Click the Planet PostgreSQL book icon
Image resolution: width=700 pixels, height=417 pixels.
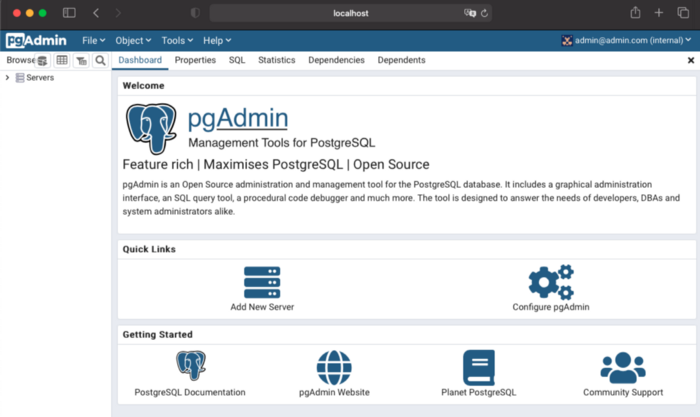[x=479, y=367]
